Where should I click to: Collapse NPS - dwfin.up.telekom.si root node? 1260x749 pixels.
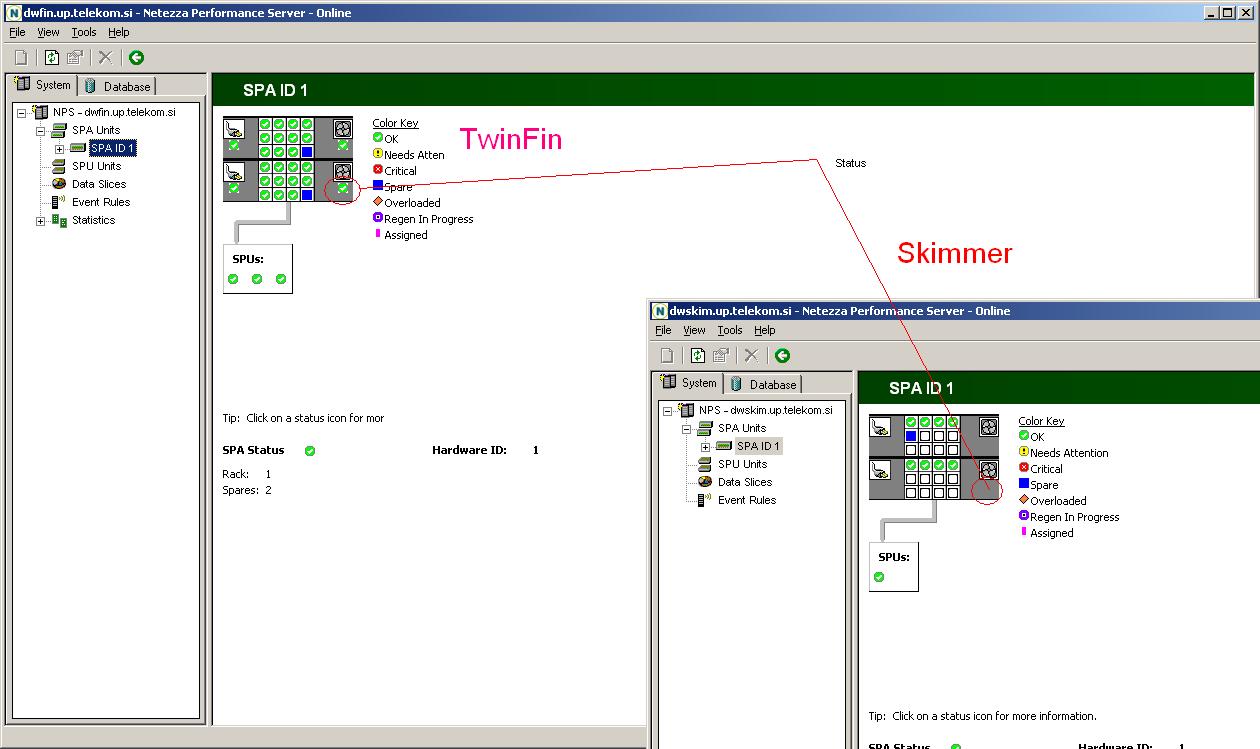23,113
